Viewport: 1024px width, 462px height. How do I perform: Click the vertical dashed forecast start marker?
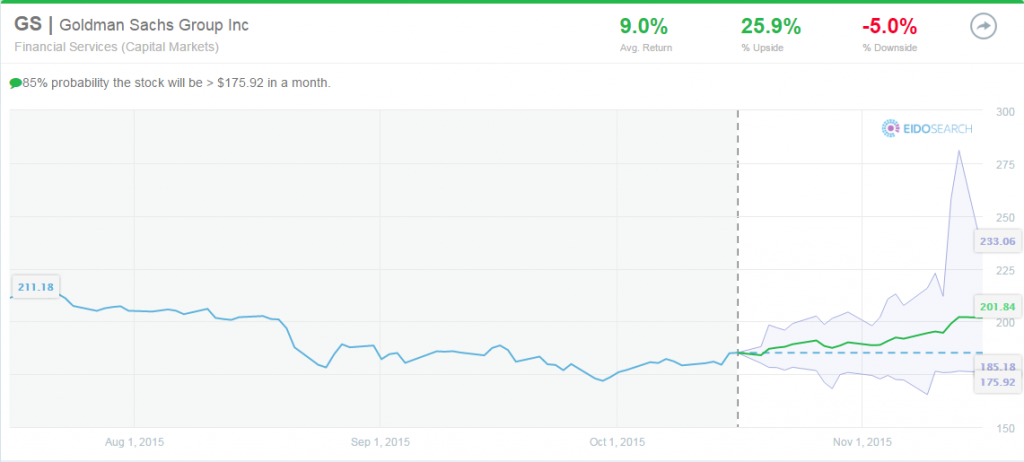tap(737, 269)
